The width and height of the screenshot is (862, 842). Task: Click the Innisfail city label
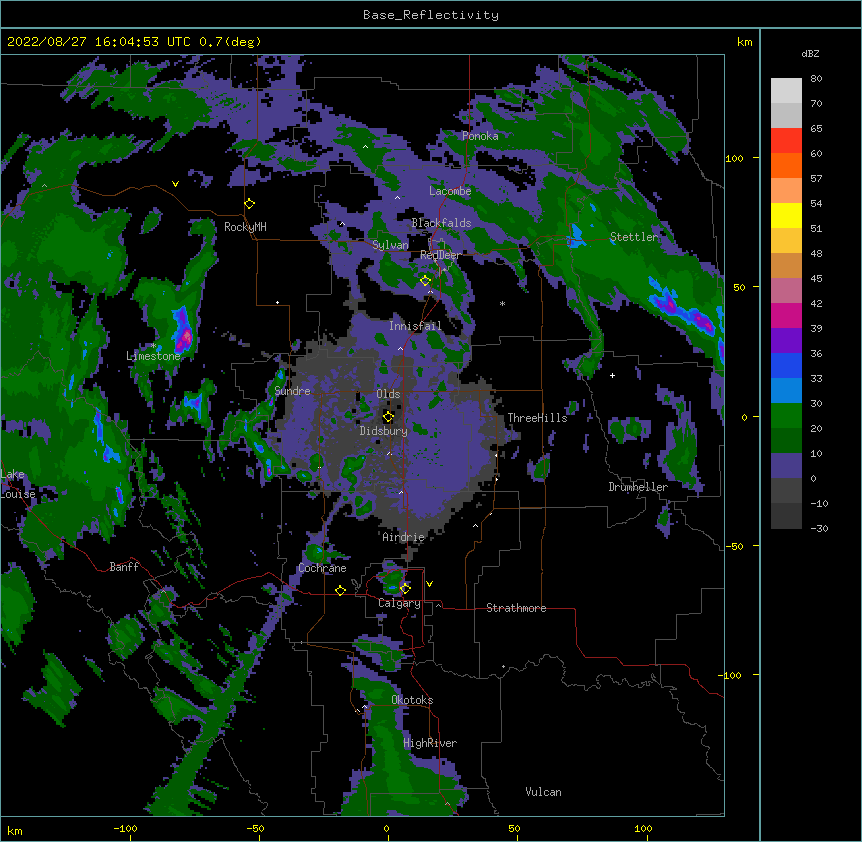click(415, 326)
